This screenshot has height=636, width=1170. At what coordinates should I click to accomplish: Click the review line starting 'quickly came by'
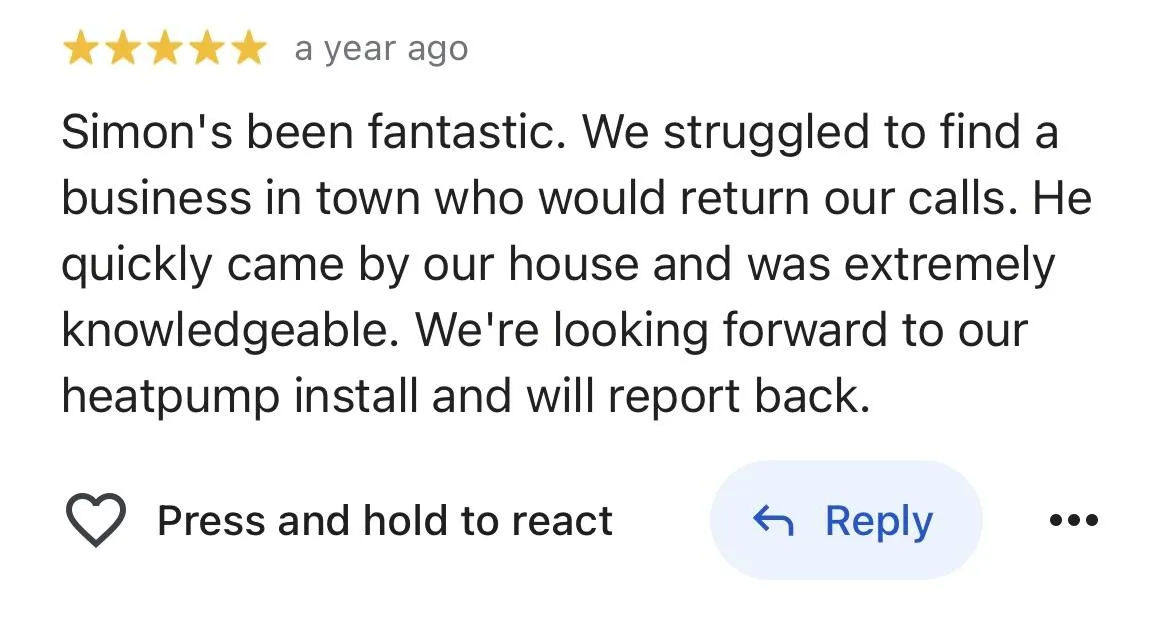click(558, 265)
